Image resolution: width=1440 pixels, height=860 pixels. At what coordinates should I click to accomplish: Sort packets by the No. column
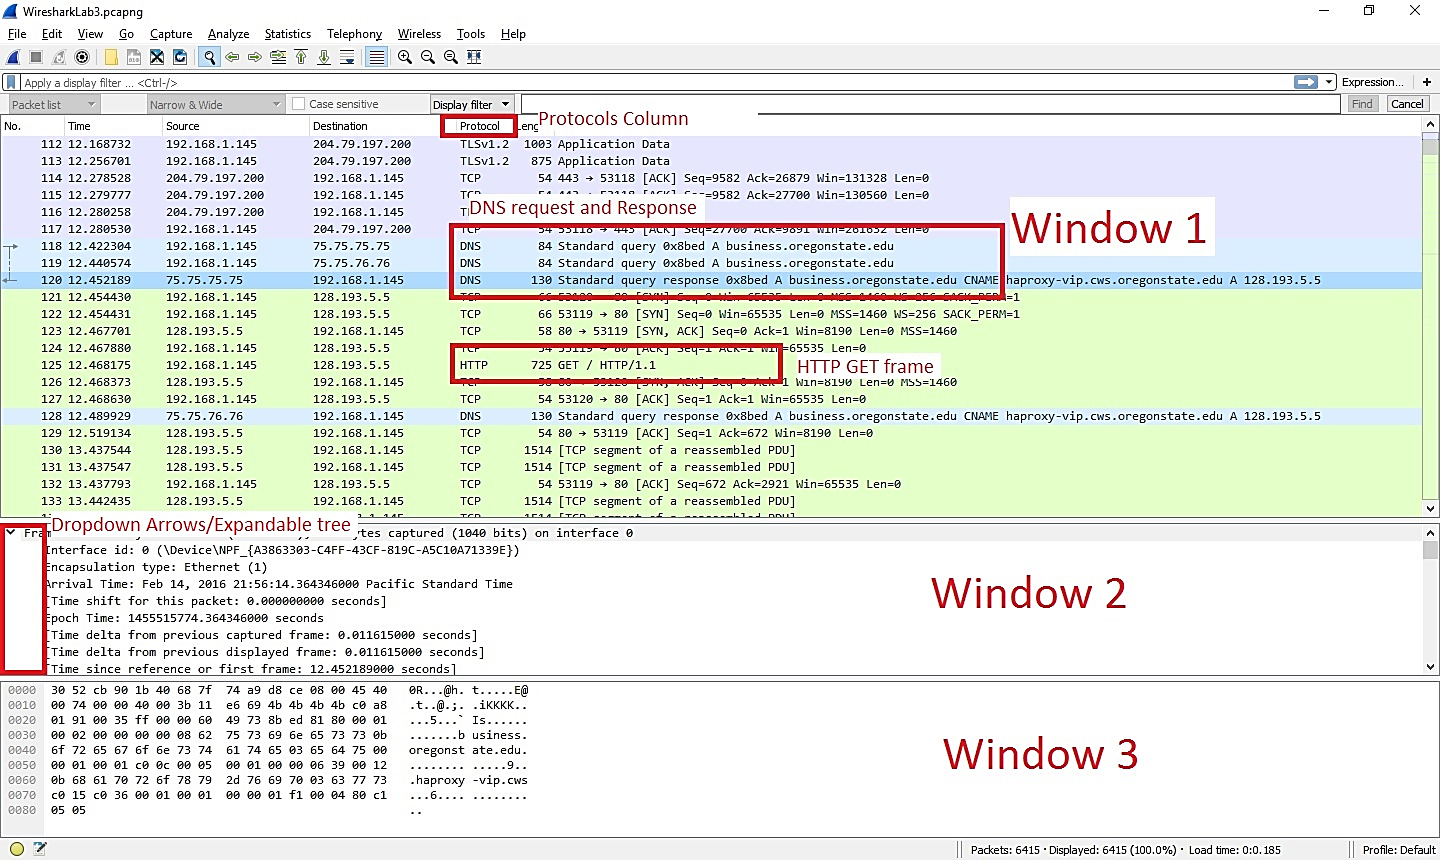point(32,126)
